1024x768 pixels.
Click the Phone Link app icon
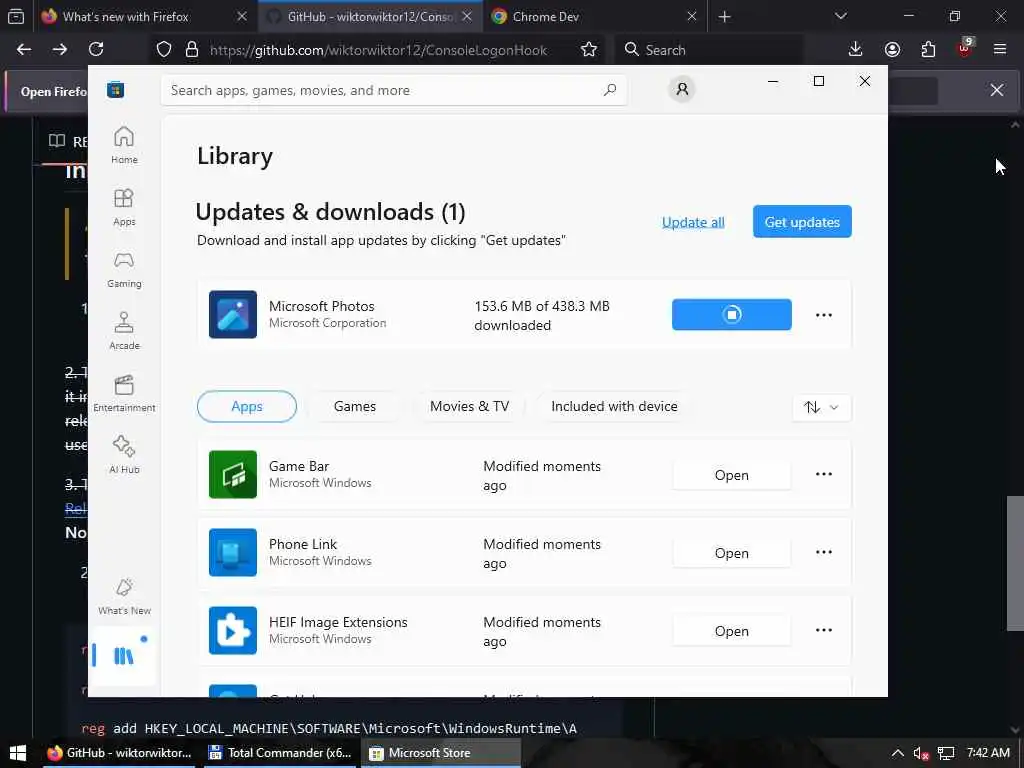click(x=232, y=552)
